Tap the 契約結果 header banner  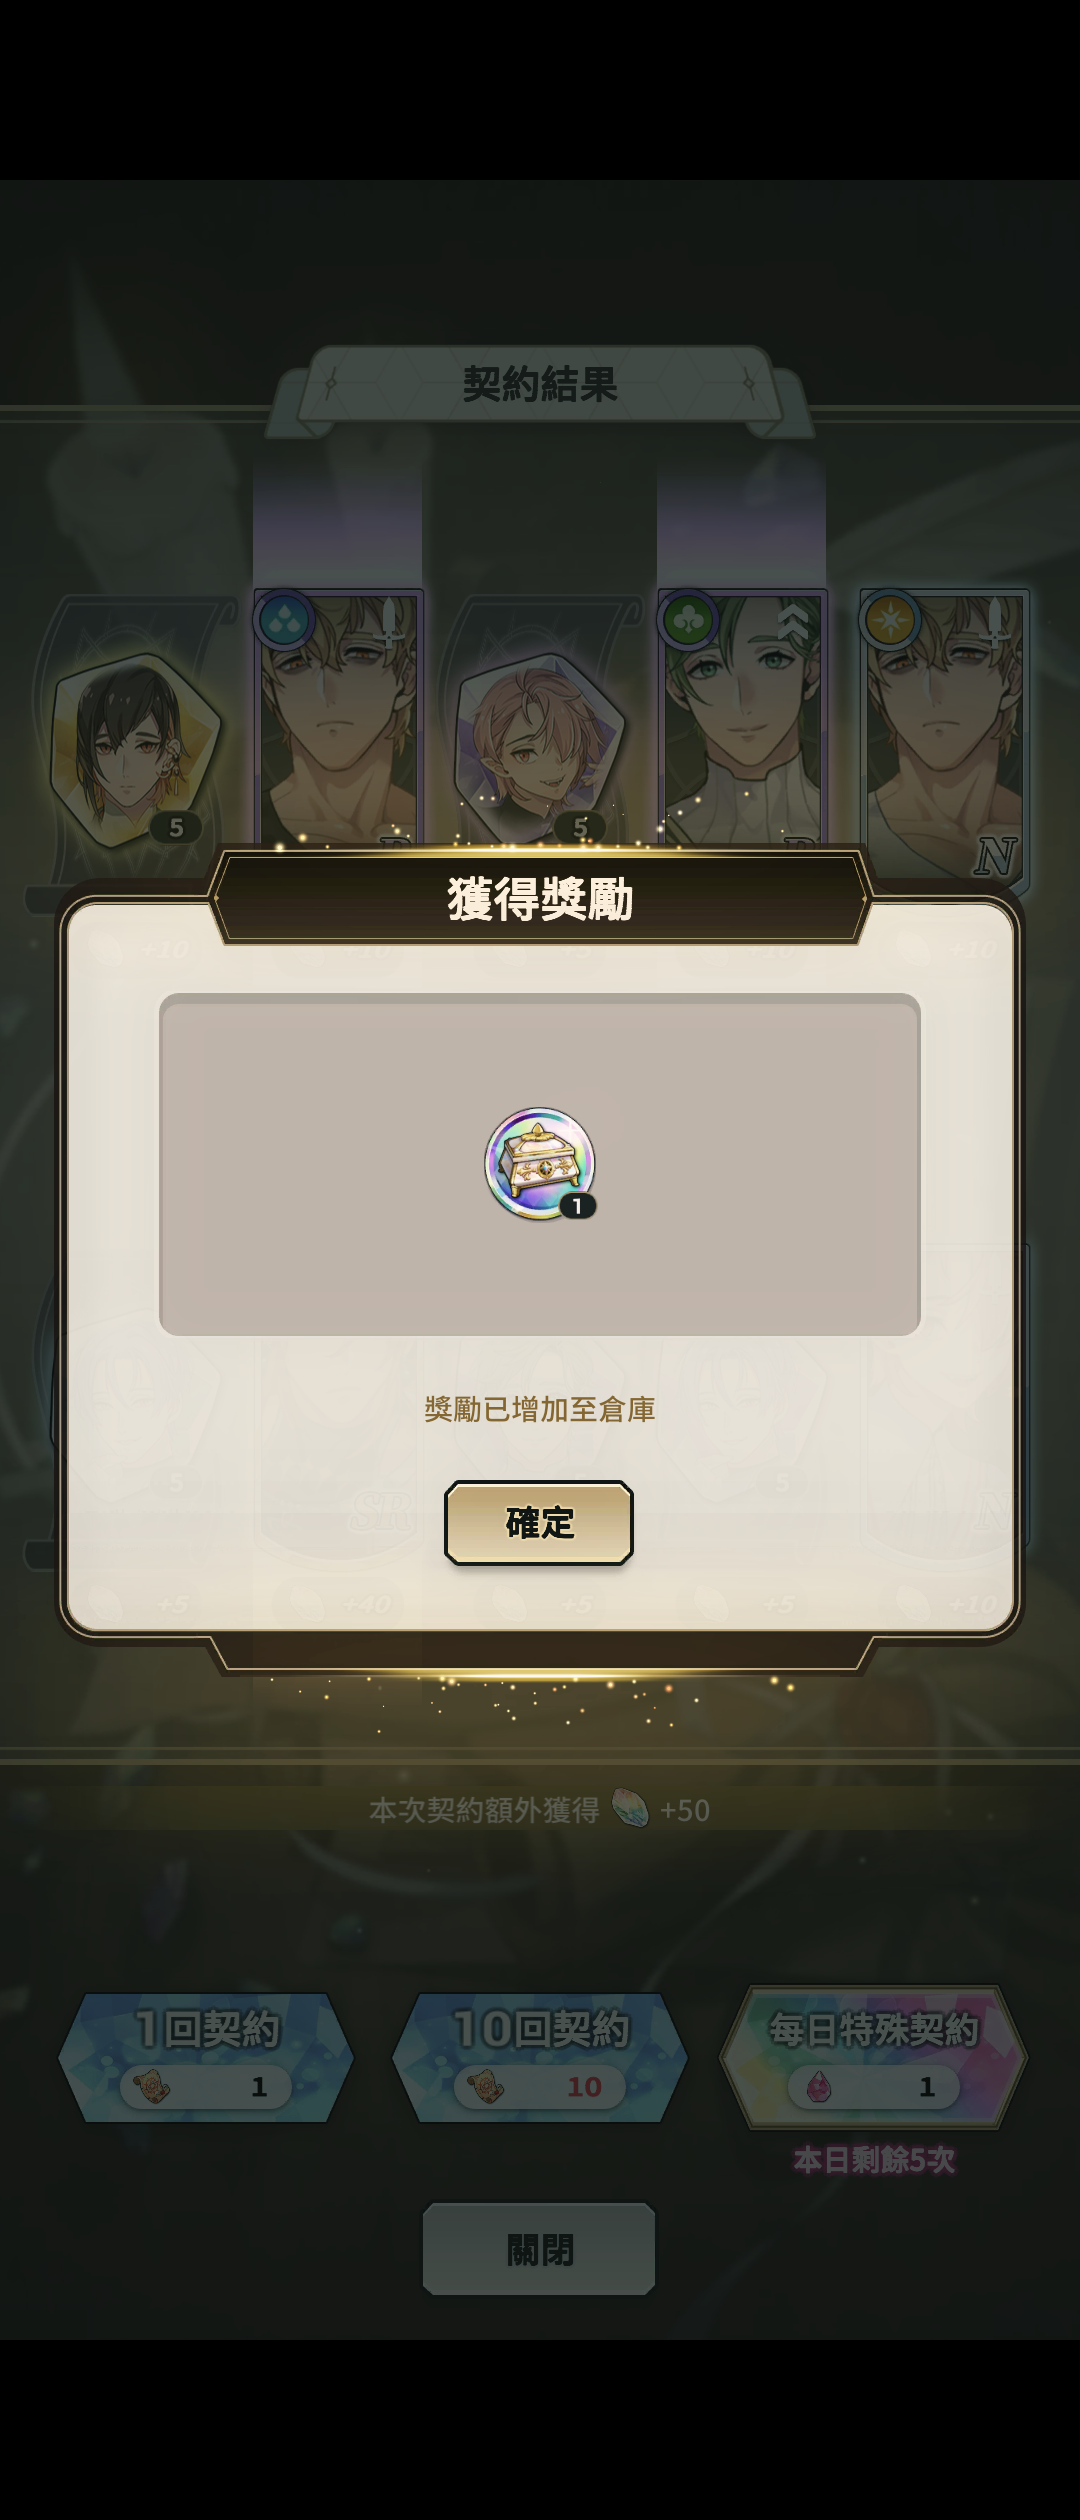[540, 384]
